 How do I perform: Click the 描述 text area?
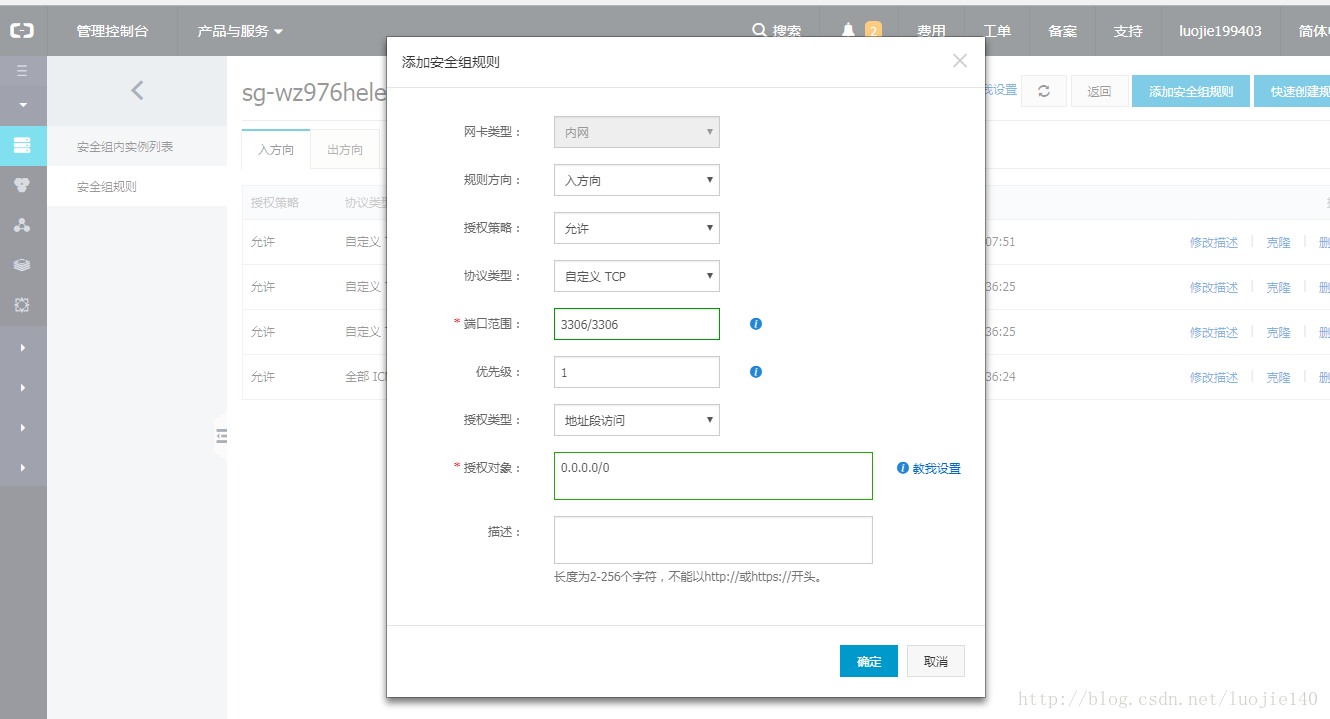(713, 540)
